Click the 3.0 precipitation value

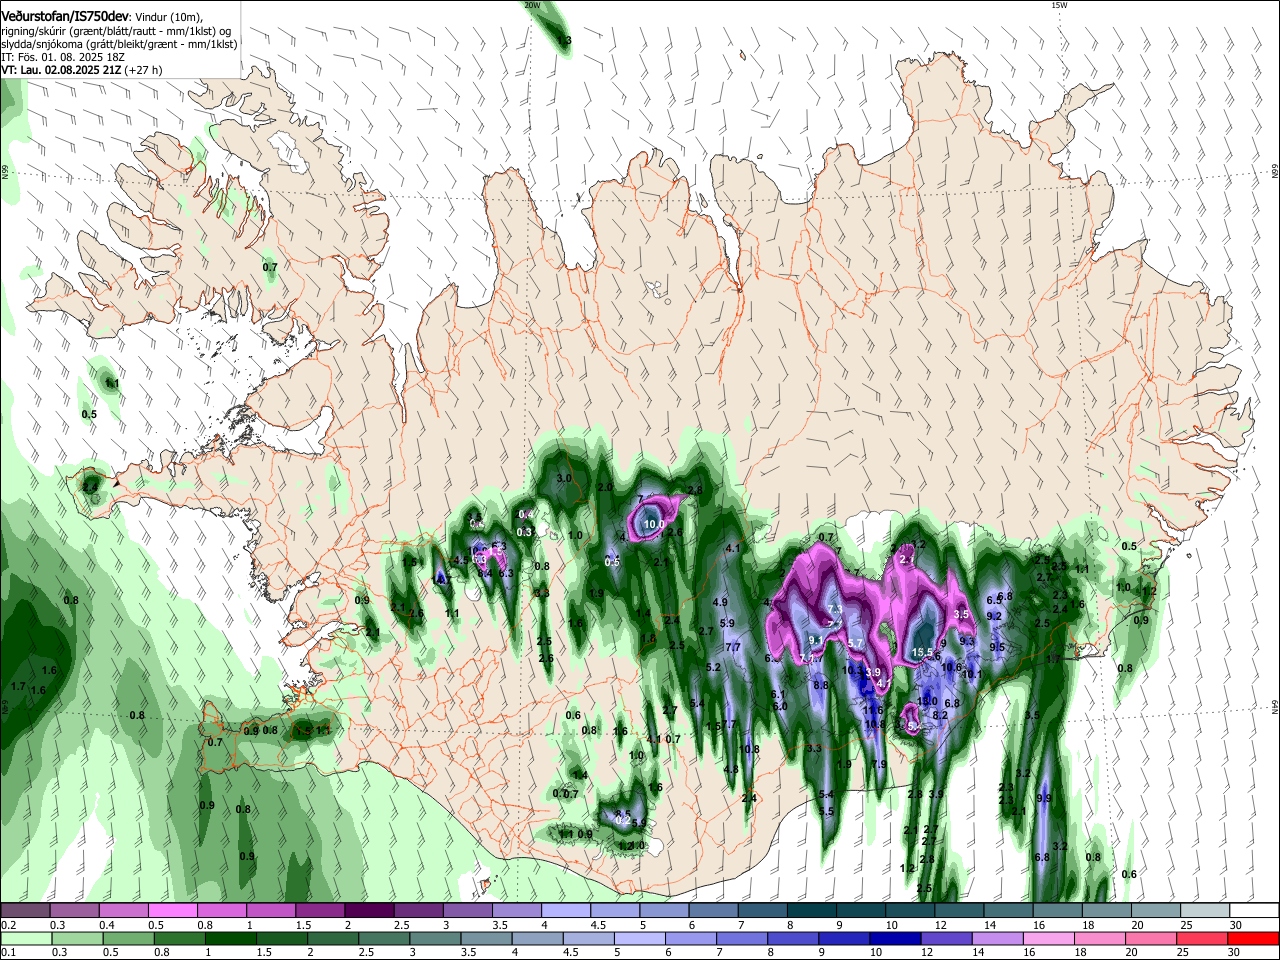coord(563,479)
